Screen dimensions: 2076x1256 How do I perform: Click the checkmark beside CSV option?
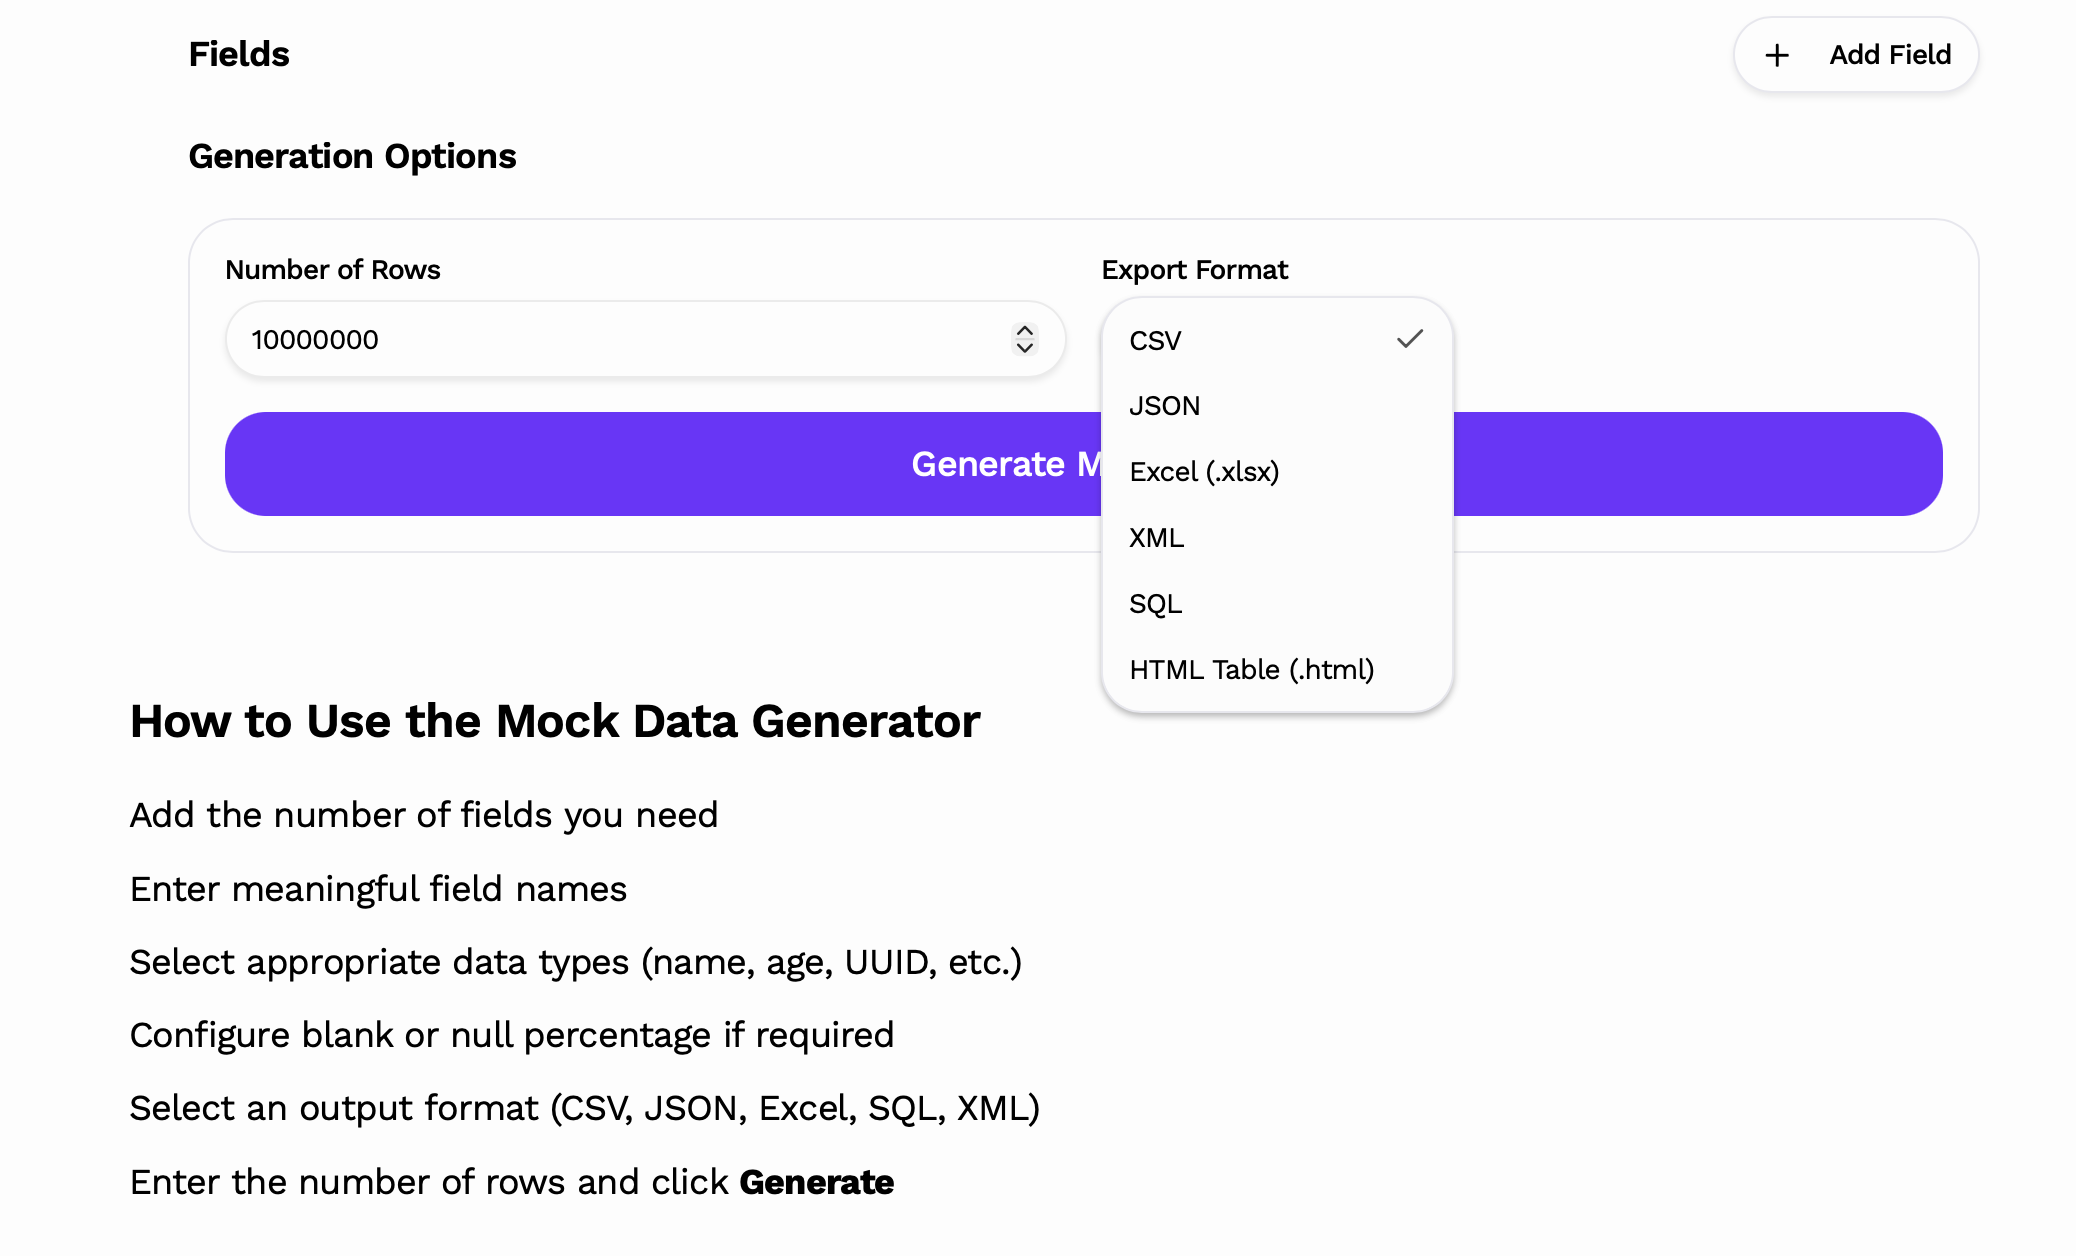pyautogui.click(x=1411, y=339)
